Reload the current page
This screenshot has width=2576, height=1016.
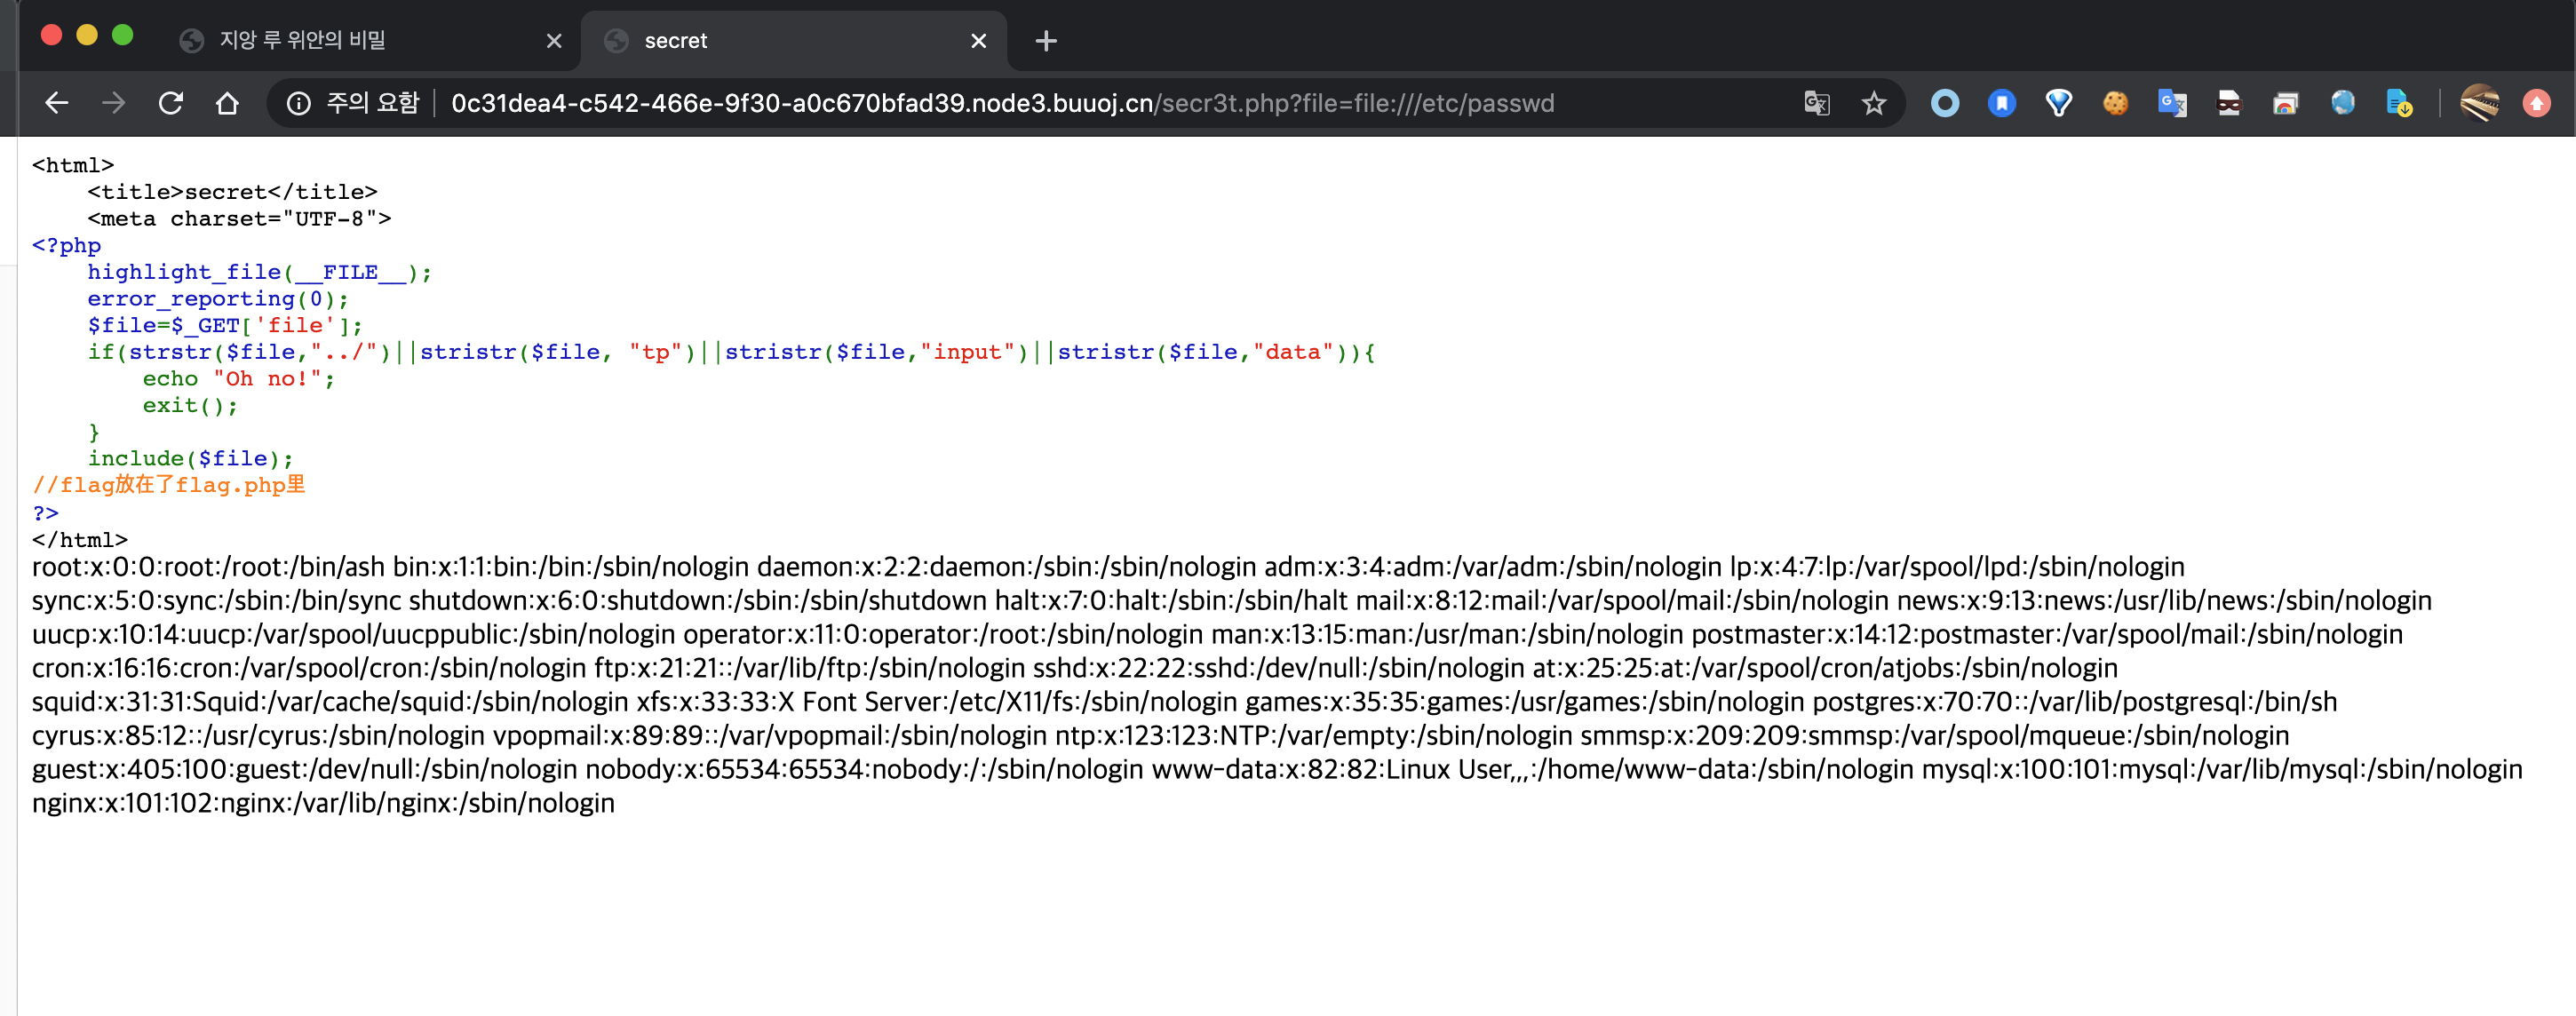(x=171, y=103)
